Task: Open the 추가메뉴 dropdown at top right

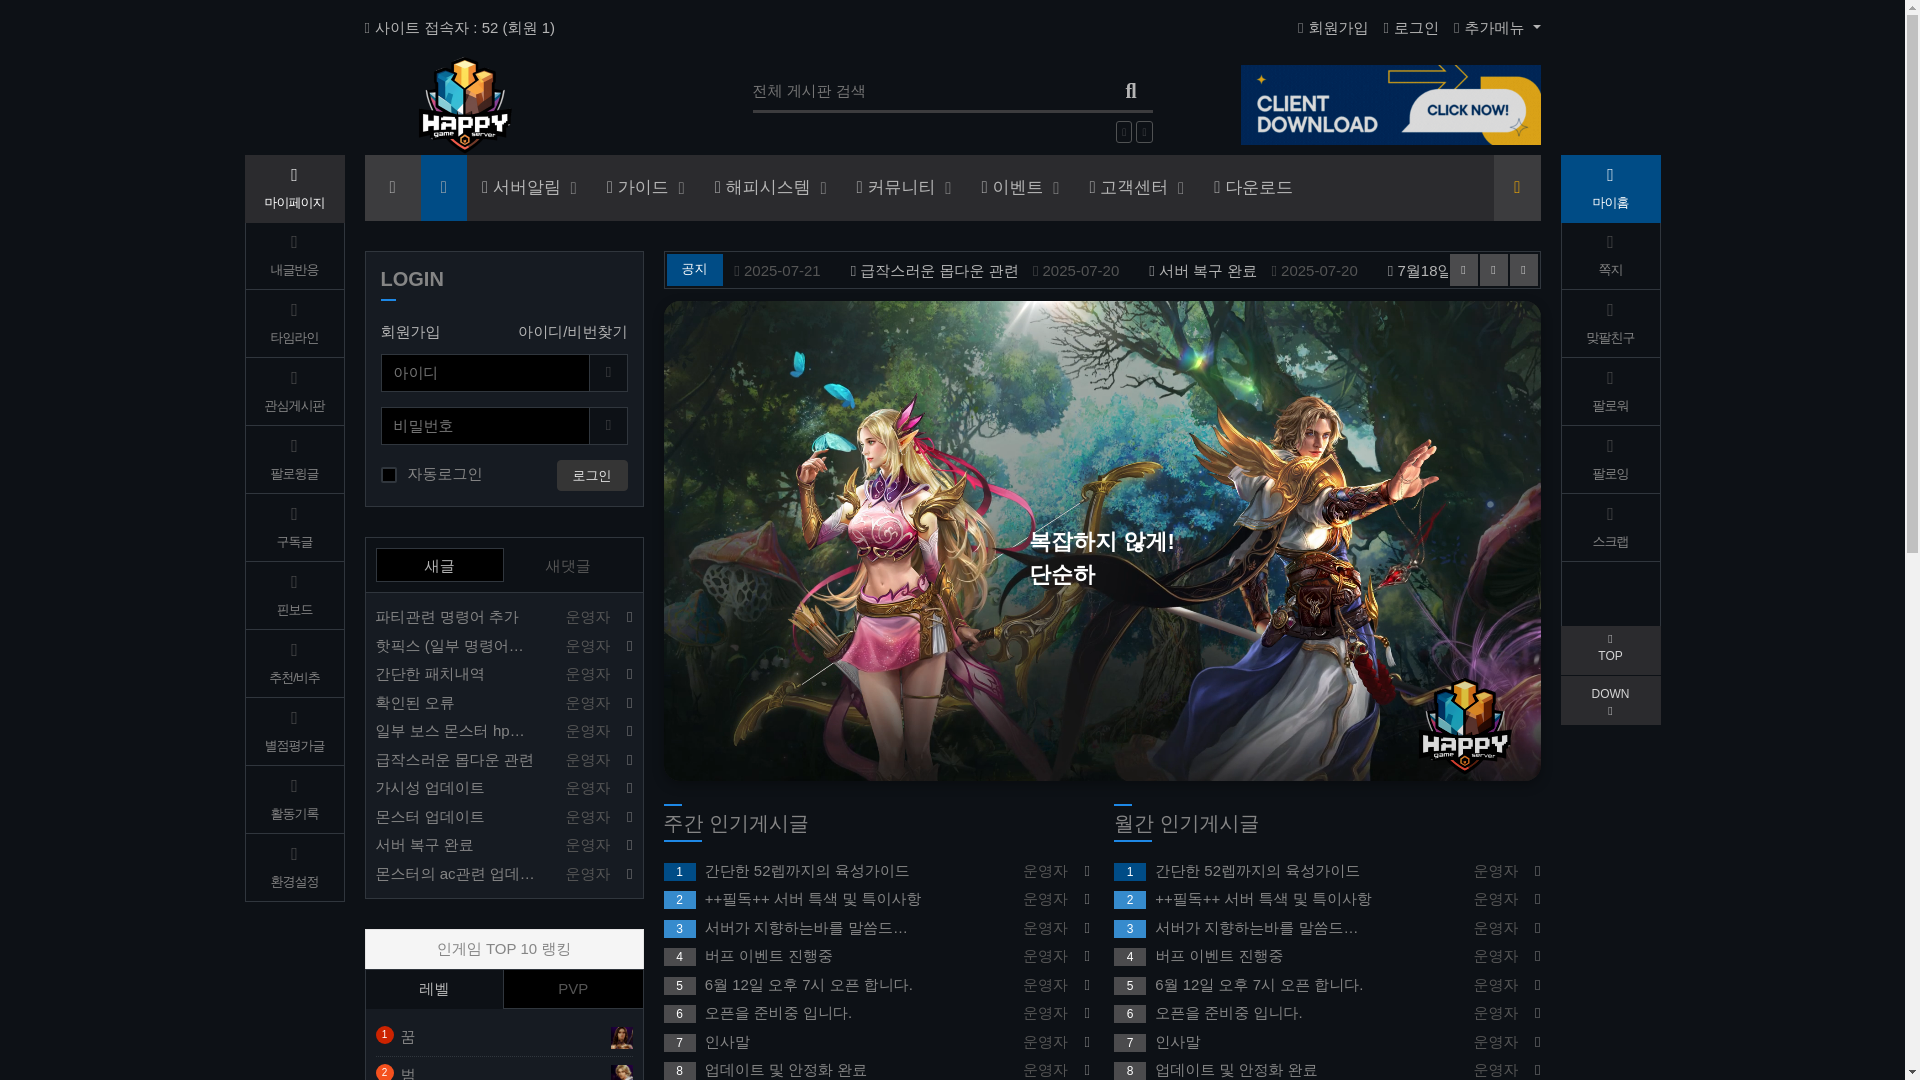Action: point(1497,28)
